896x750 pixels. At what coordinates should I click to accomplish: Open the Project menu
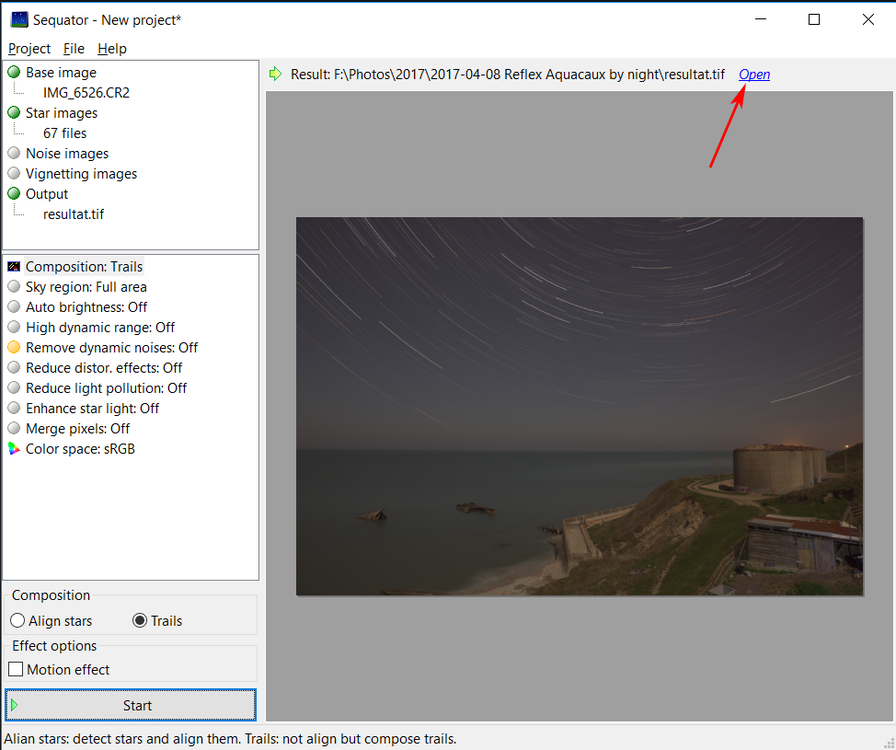click(x=29, y=49)
